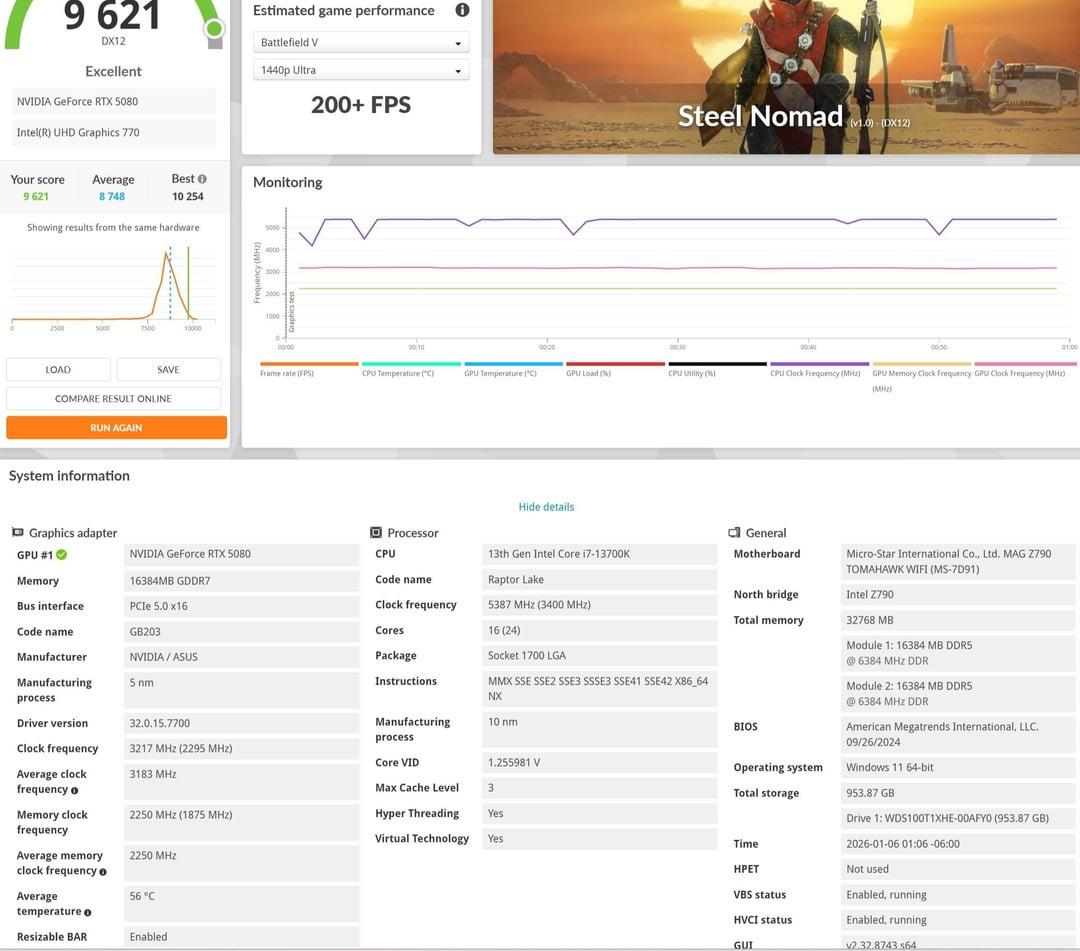Click the info icon next to Best score

point(202,179)
